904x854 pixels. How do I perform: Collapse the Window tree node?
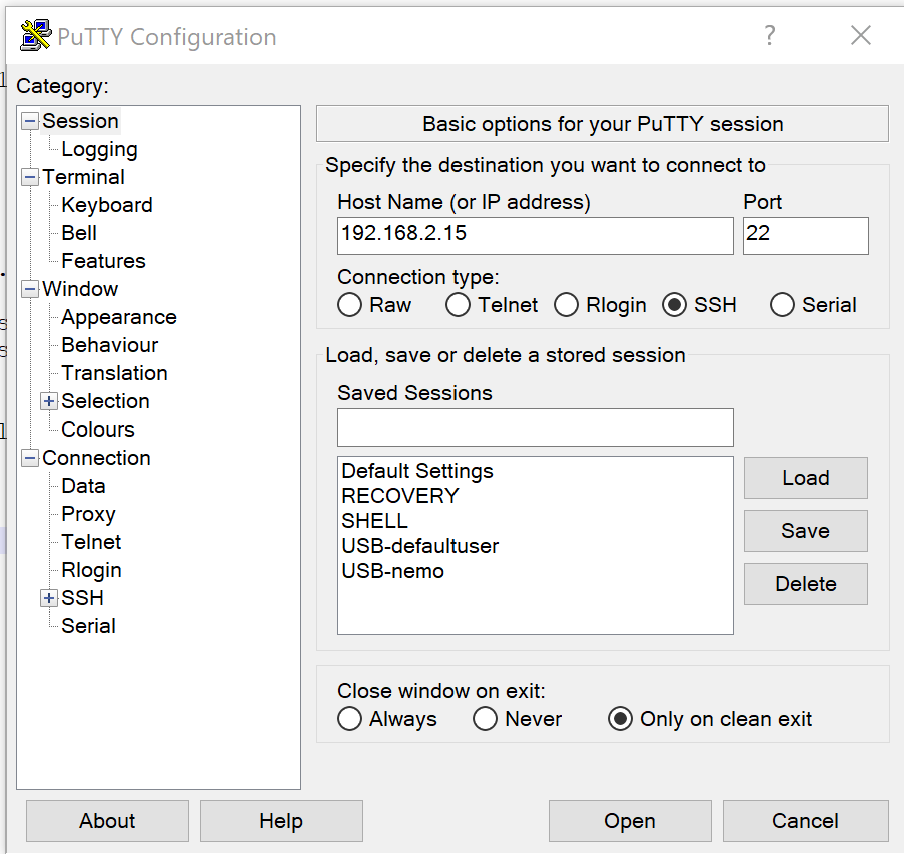(x=30, y=289)
